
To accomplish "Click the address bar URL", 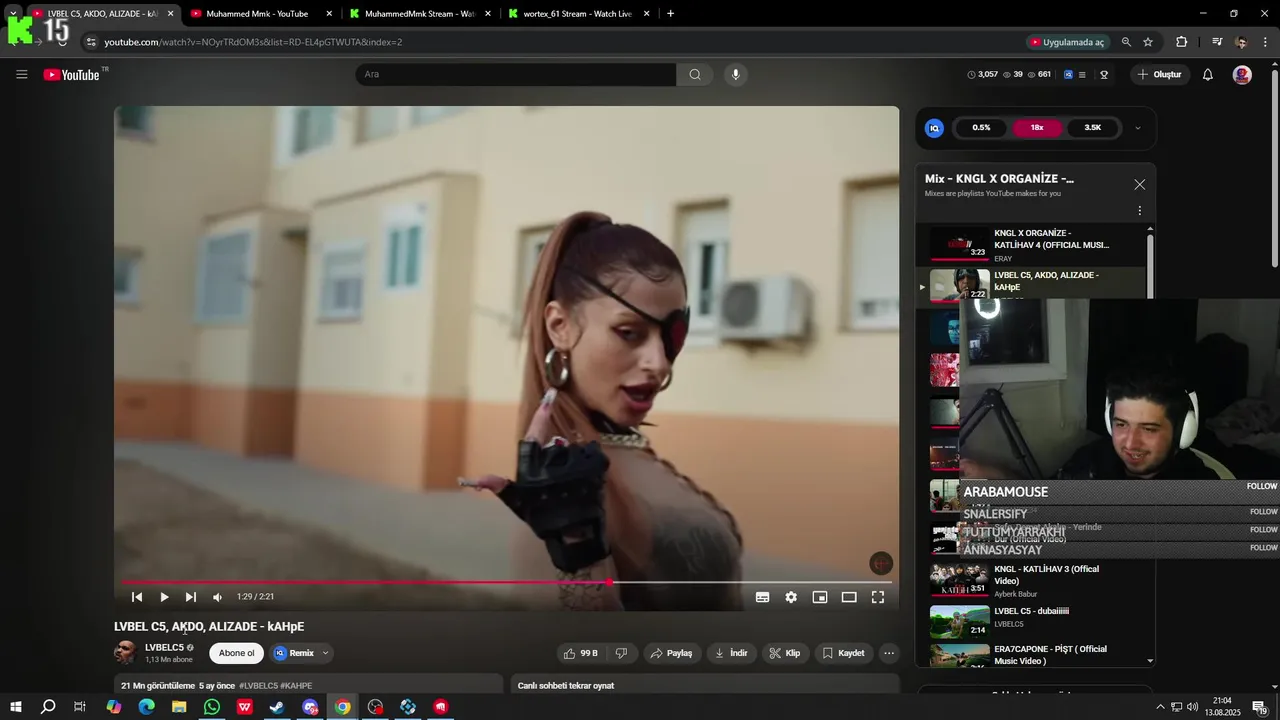I will coord(254,42).
